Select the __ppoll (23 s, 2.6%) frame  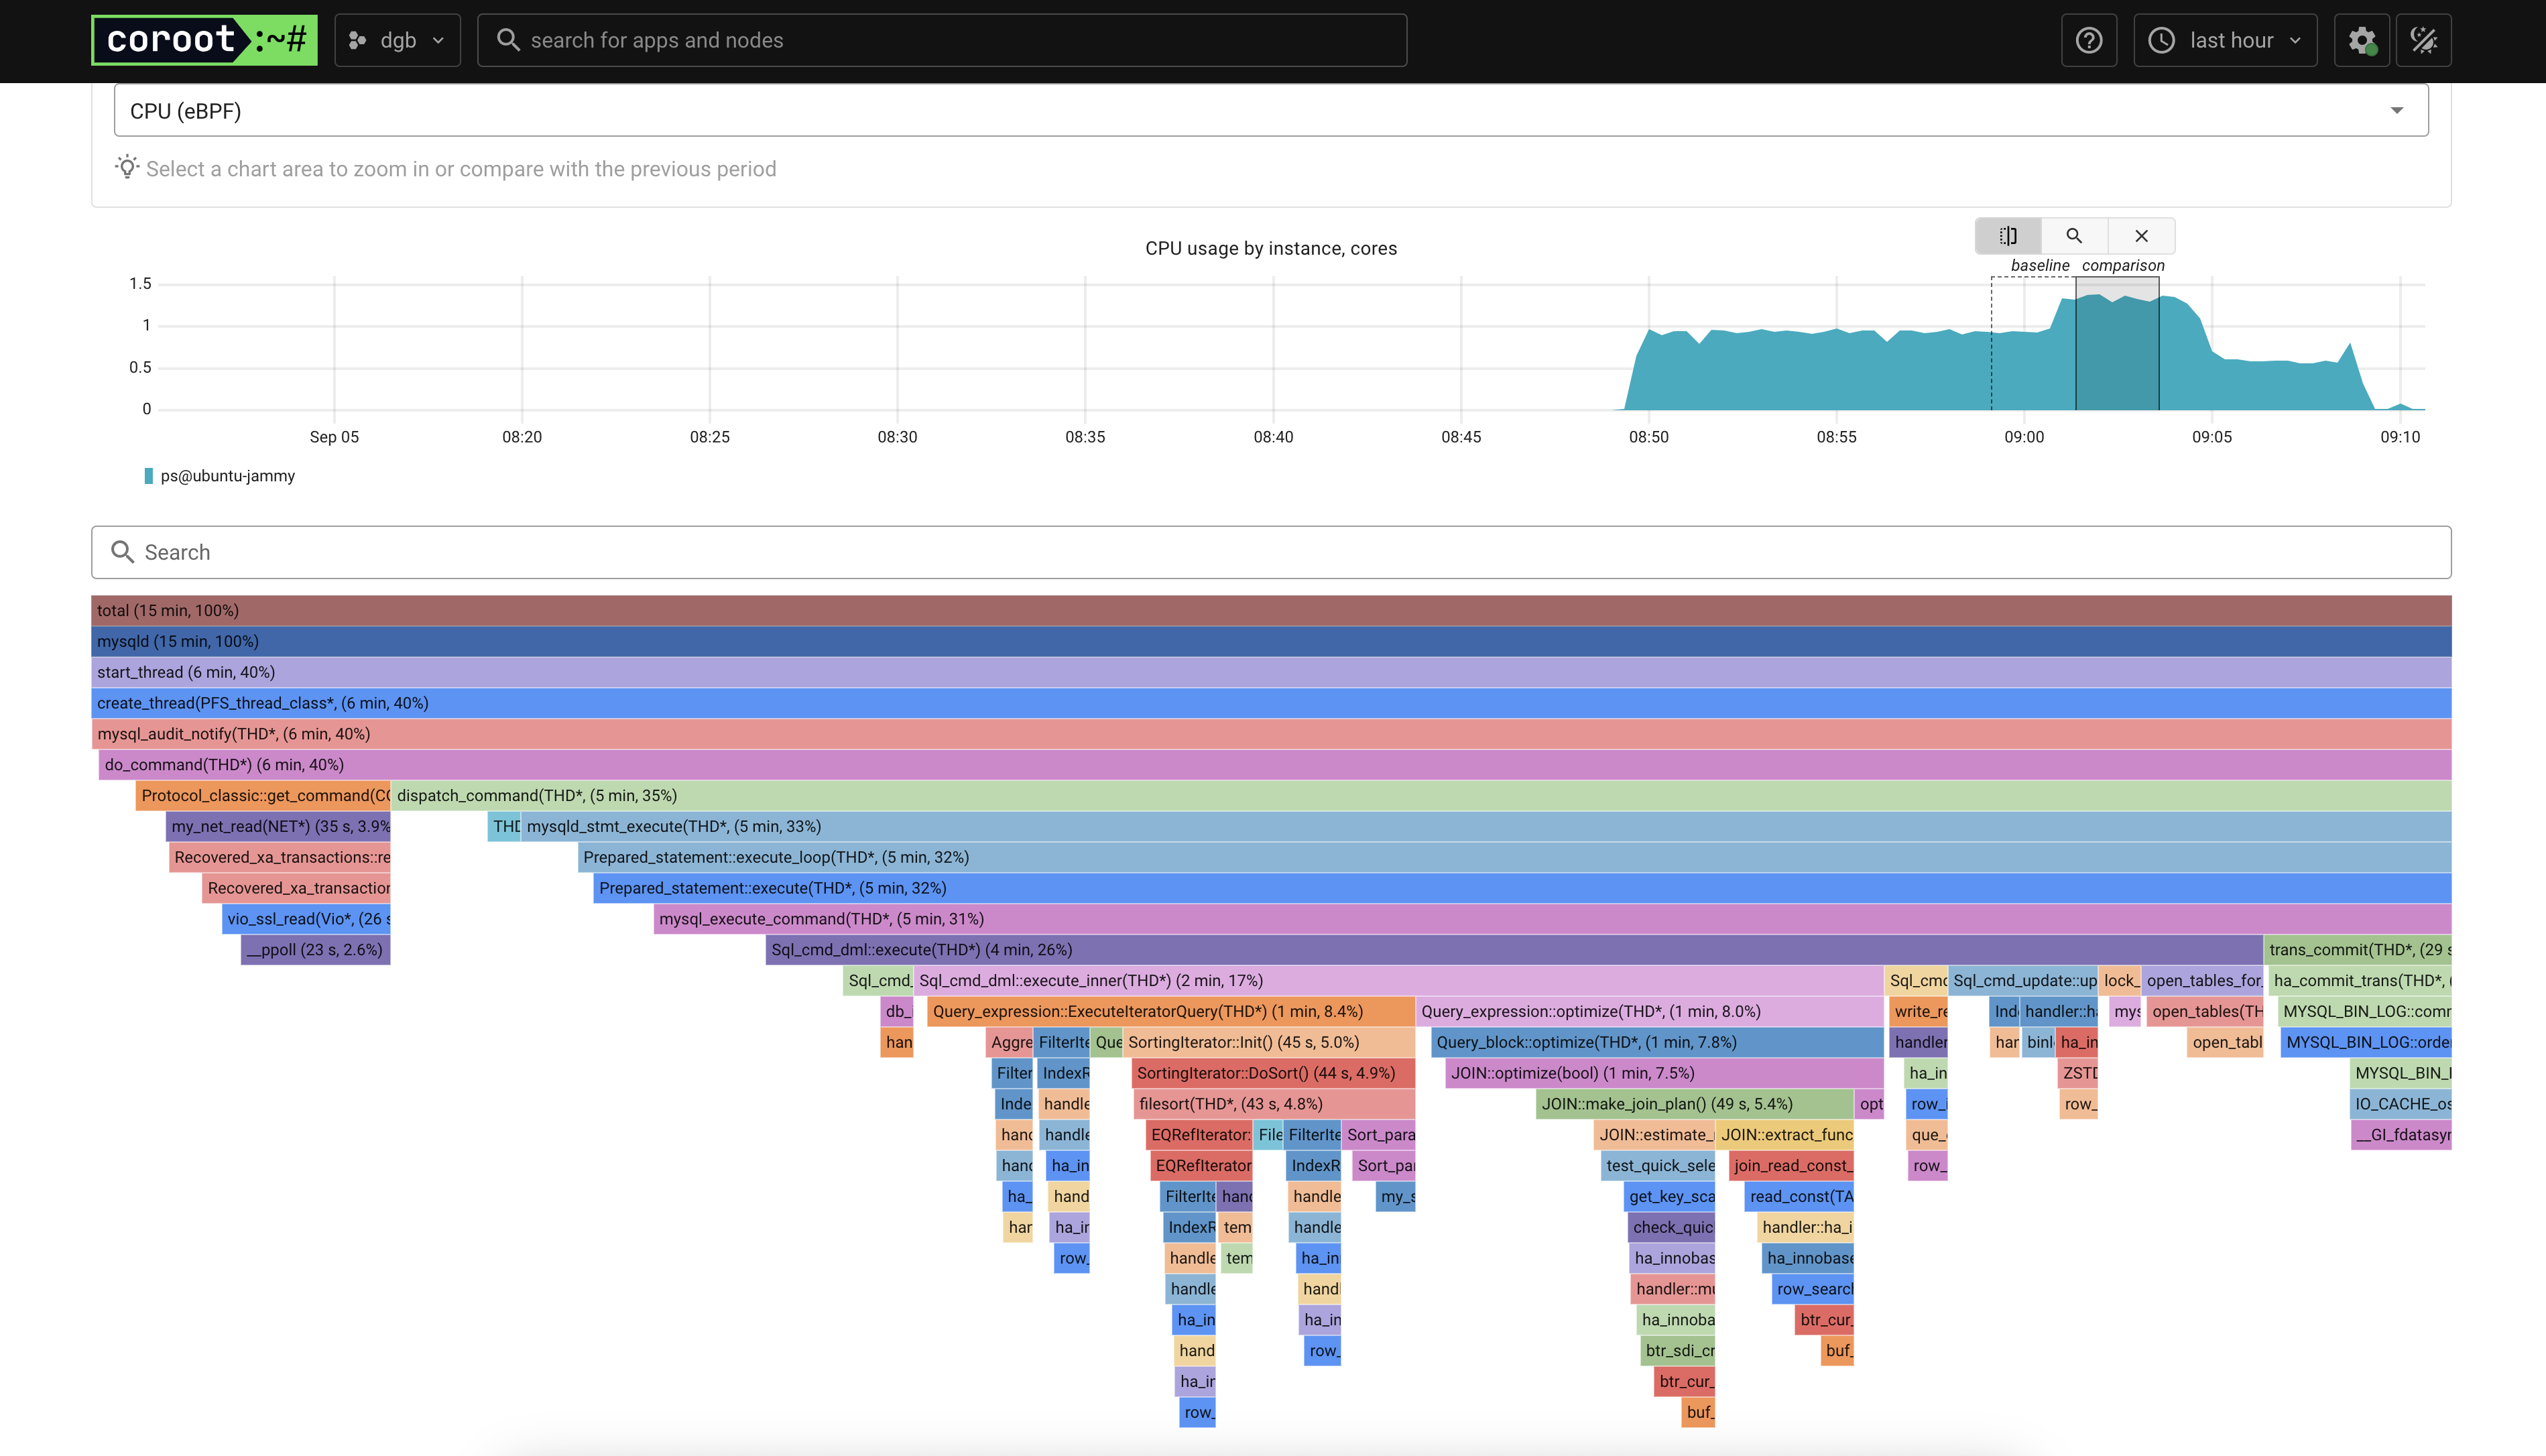tap(315, 950)
